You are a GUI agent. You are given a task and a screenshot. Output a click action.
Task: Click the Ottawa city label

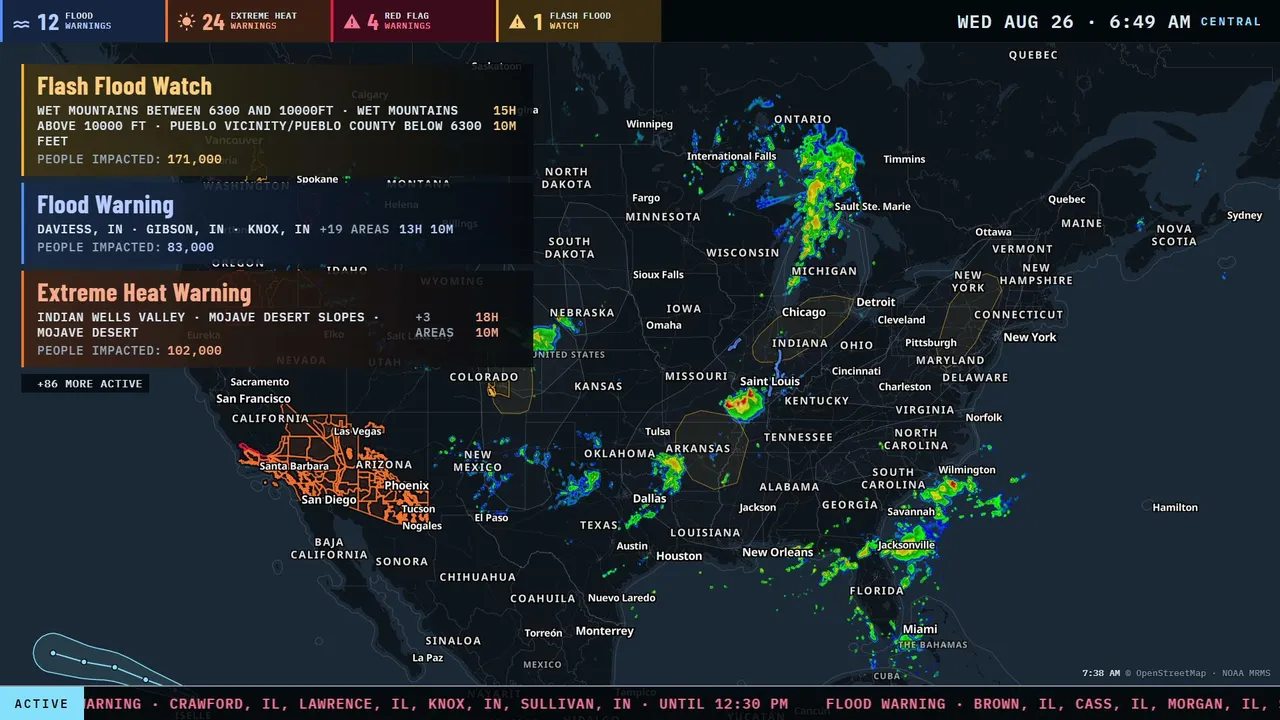click(993, 232)
